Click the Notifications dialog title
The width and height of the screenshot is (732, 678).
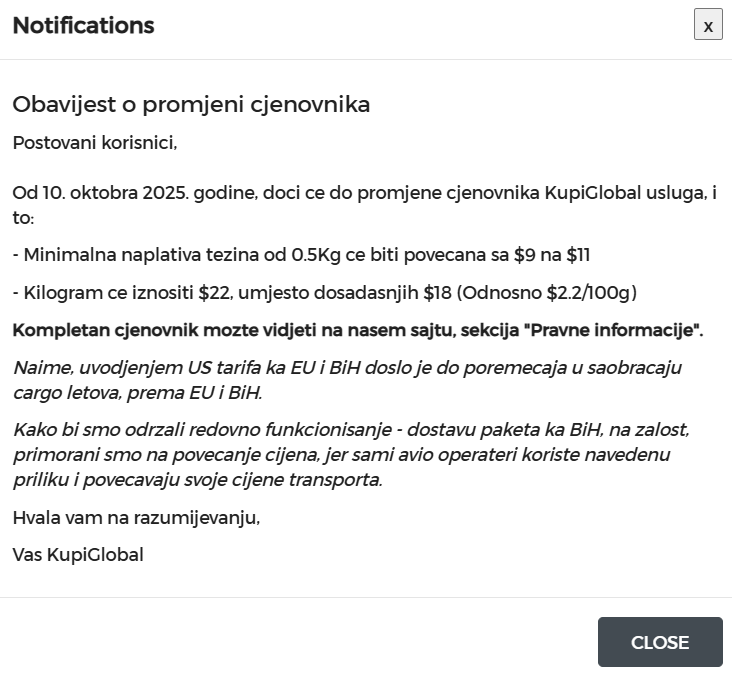coord(83,25)
